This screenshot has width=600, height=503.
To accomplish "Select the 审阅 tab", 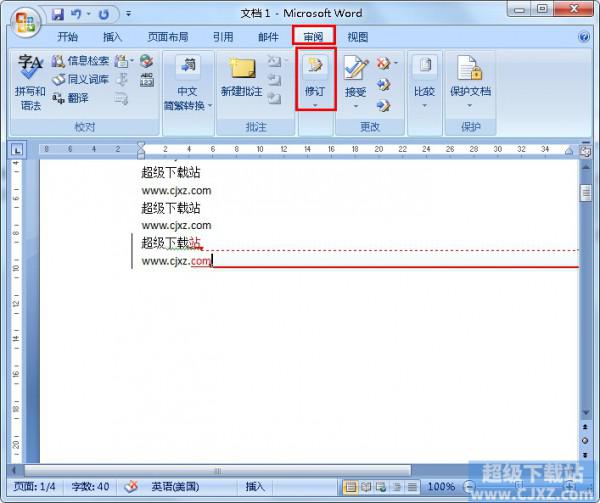I will 313,37.
